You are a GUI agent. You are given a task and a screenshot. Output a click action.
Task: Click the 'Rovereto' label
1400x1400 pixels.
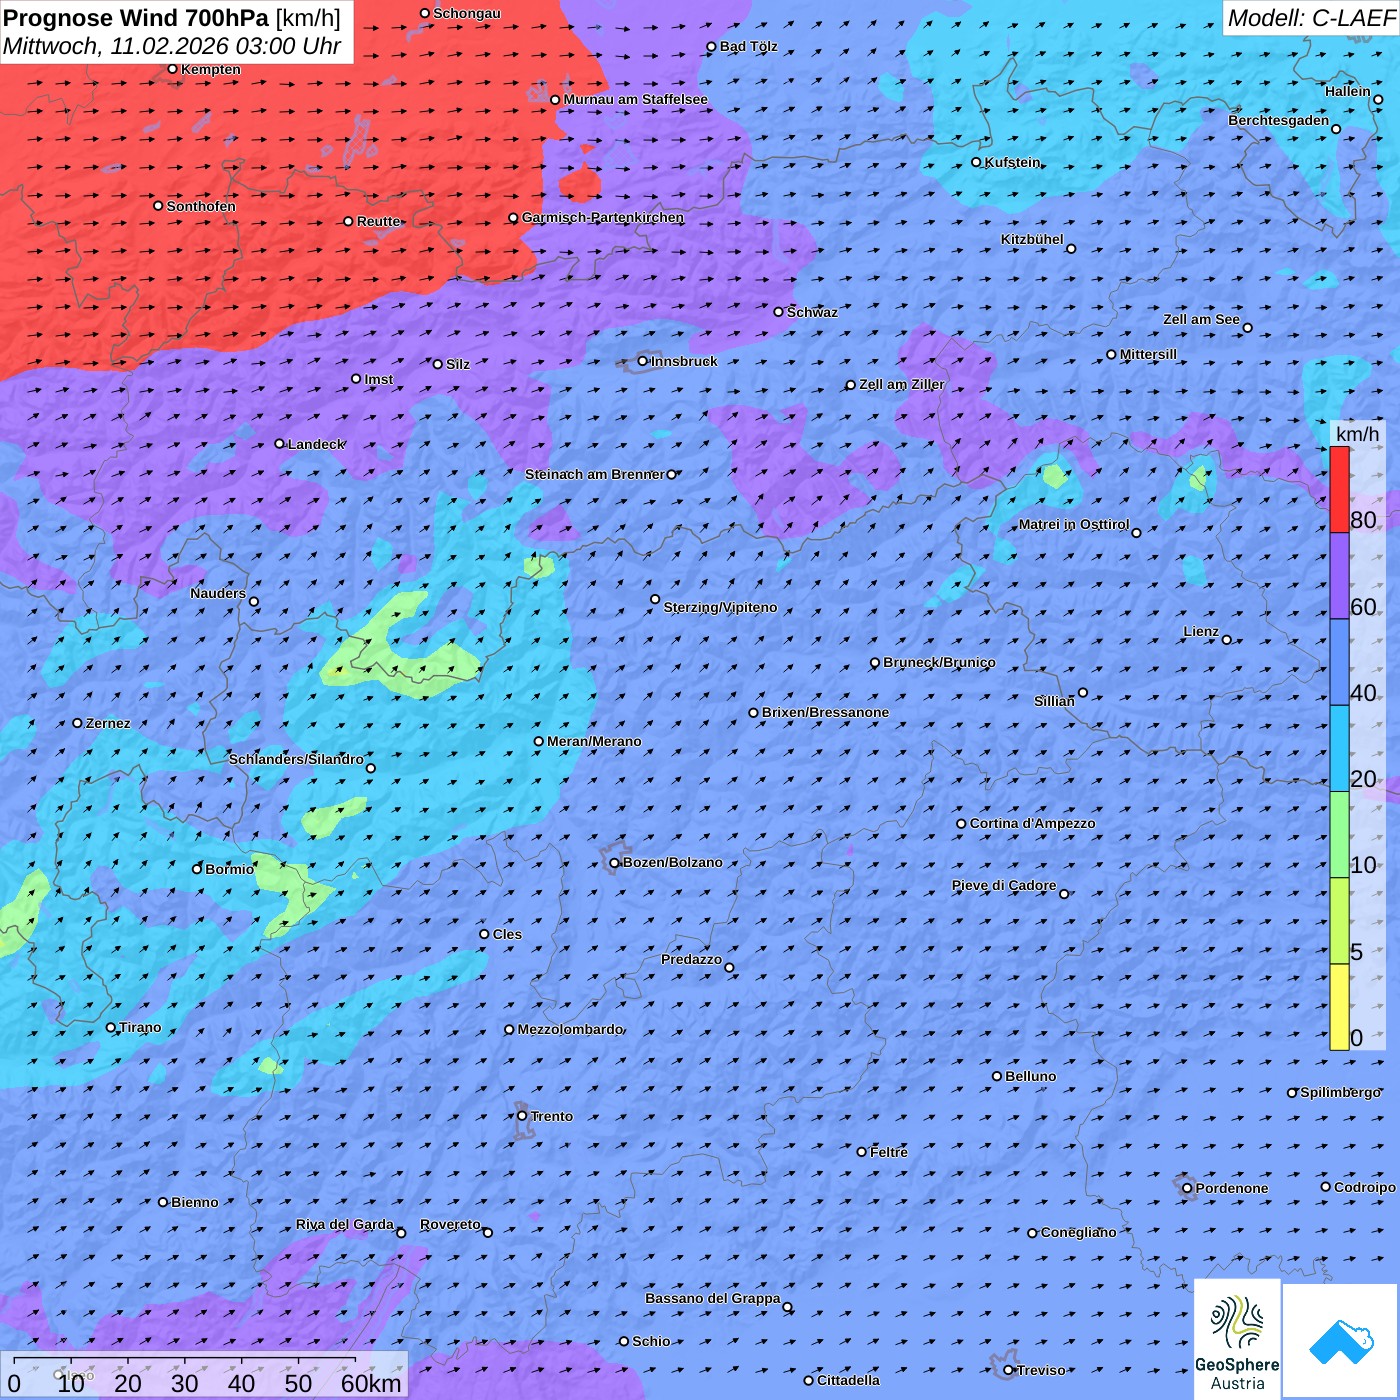(x=450, y=1224)
